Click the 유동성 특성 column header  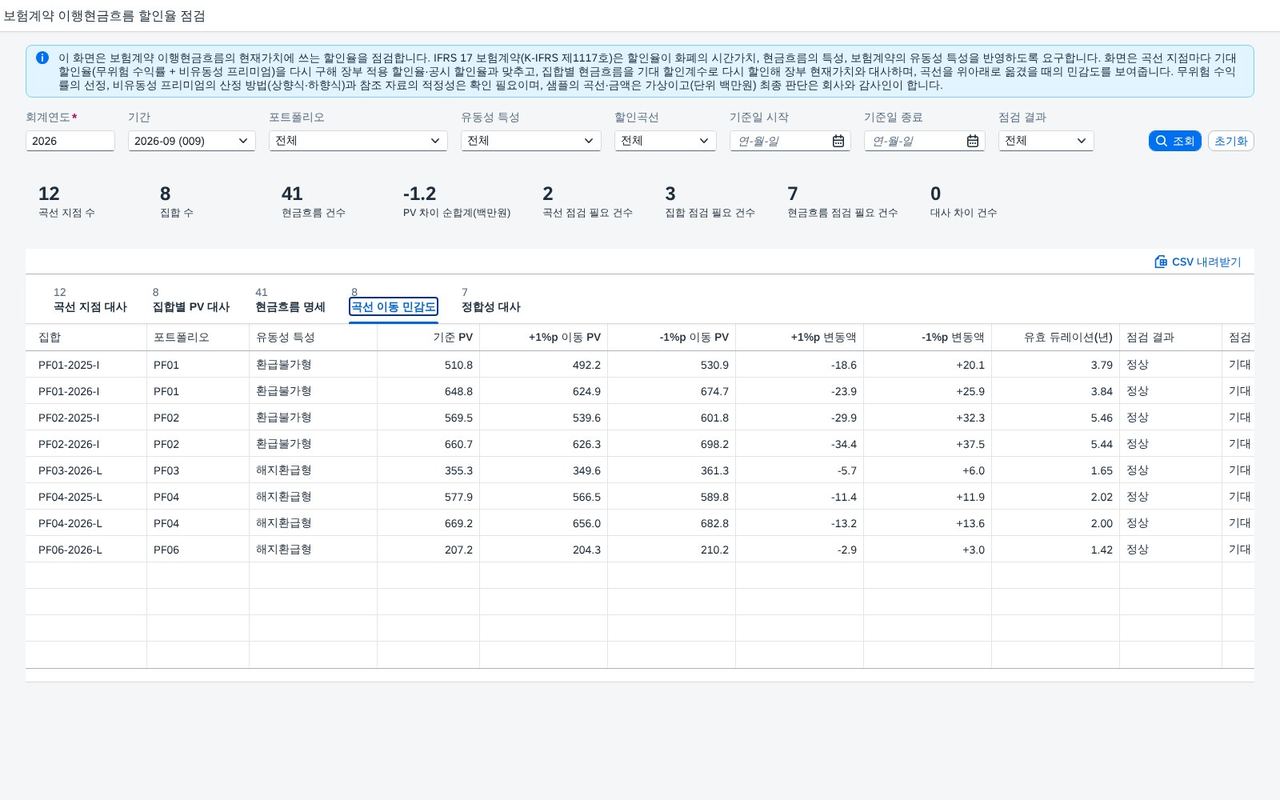pyautogui.click(x=313, y=338)
